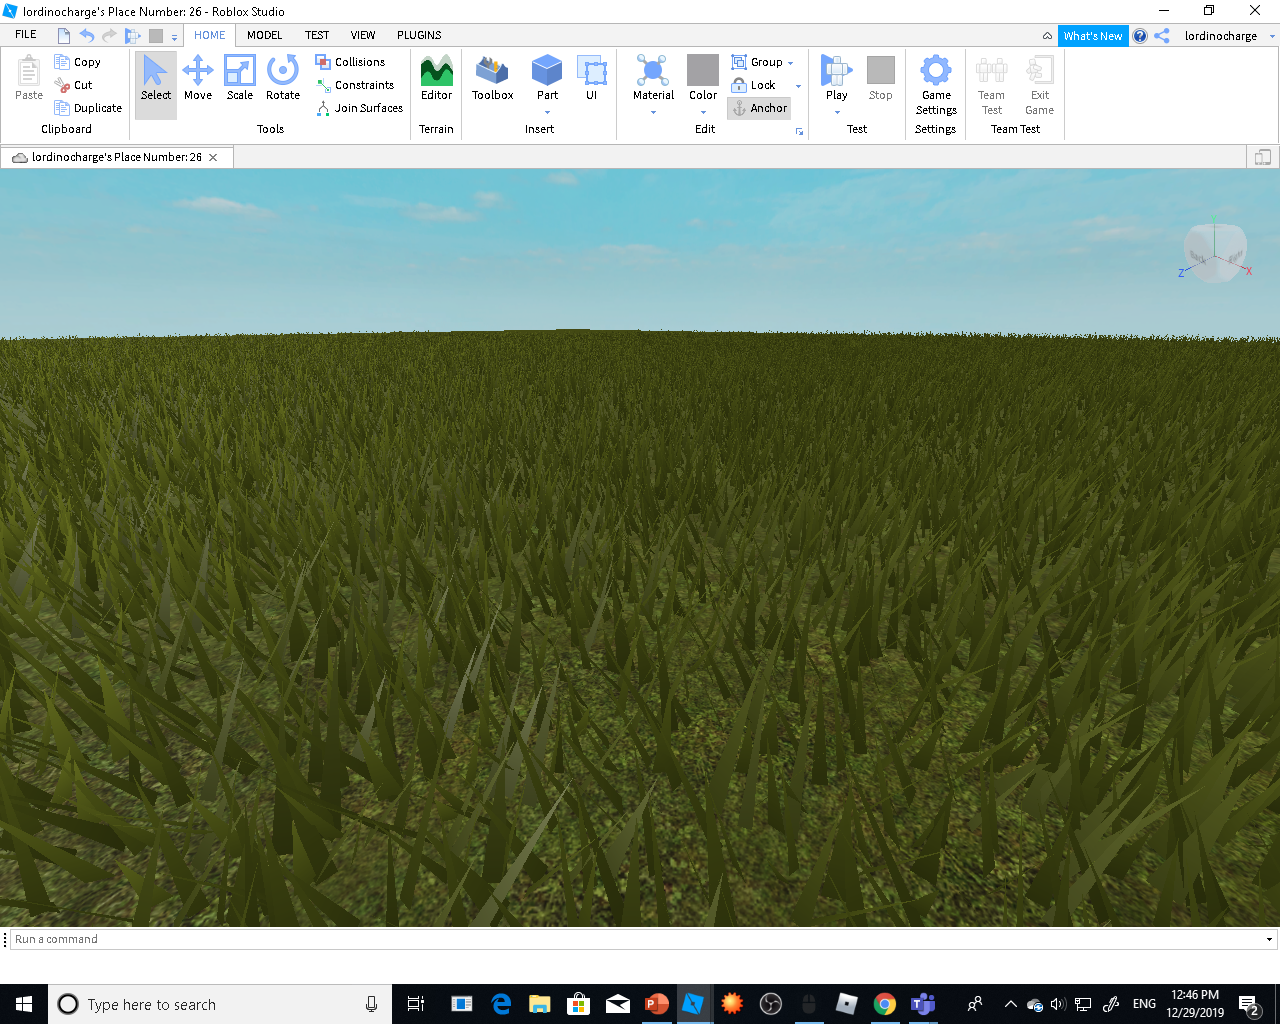This screenshot has height=1024, width=1280.
Task: Expand the Lock dropdown arrow
Action: coord(798,86)
